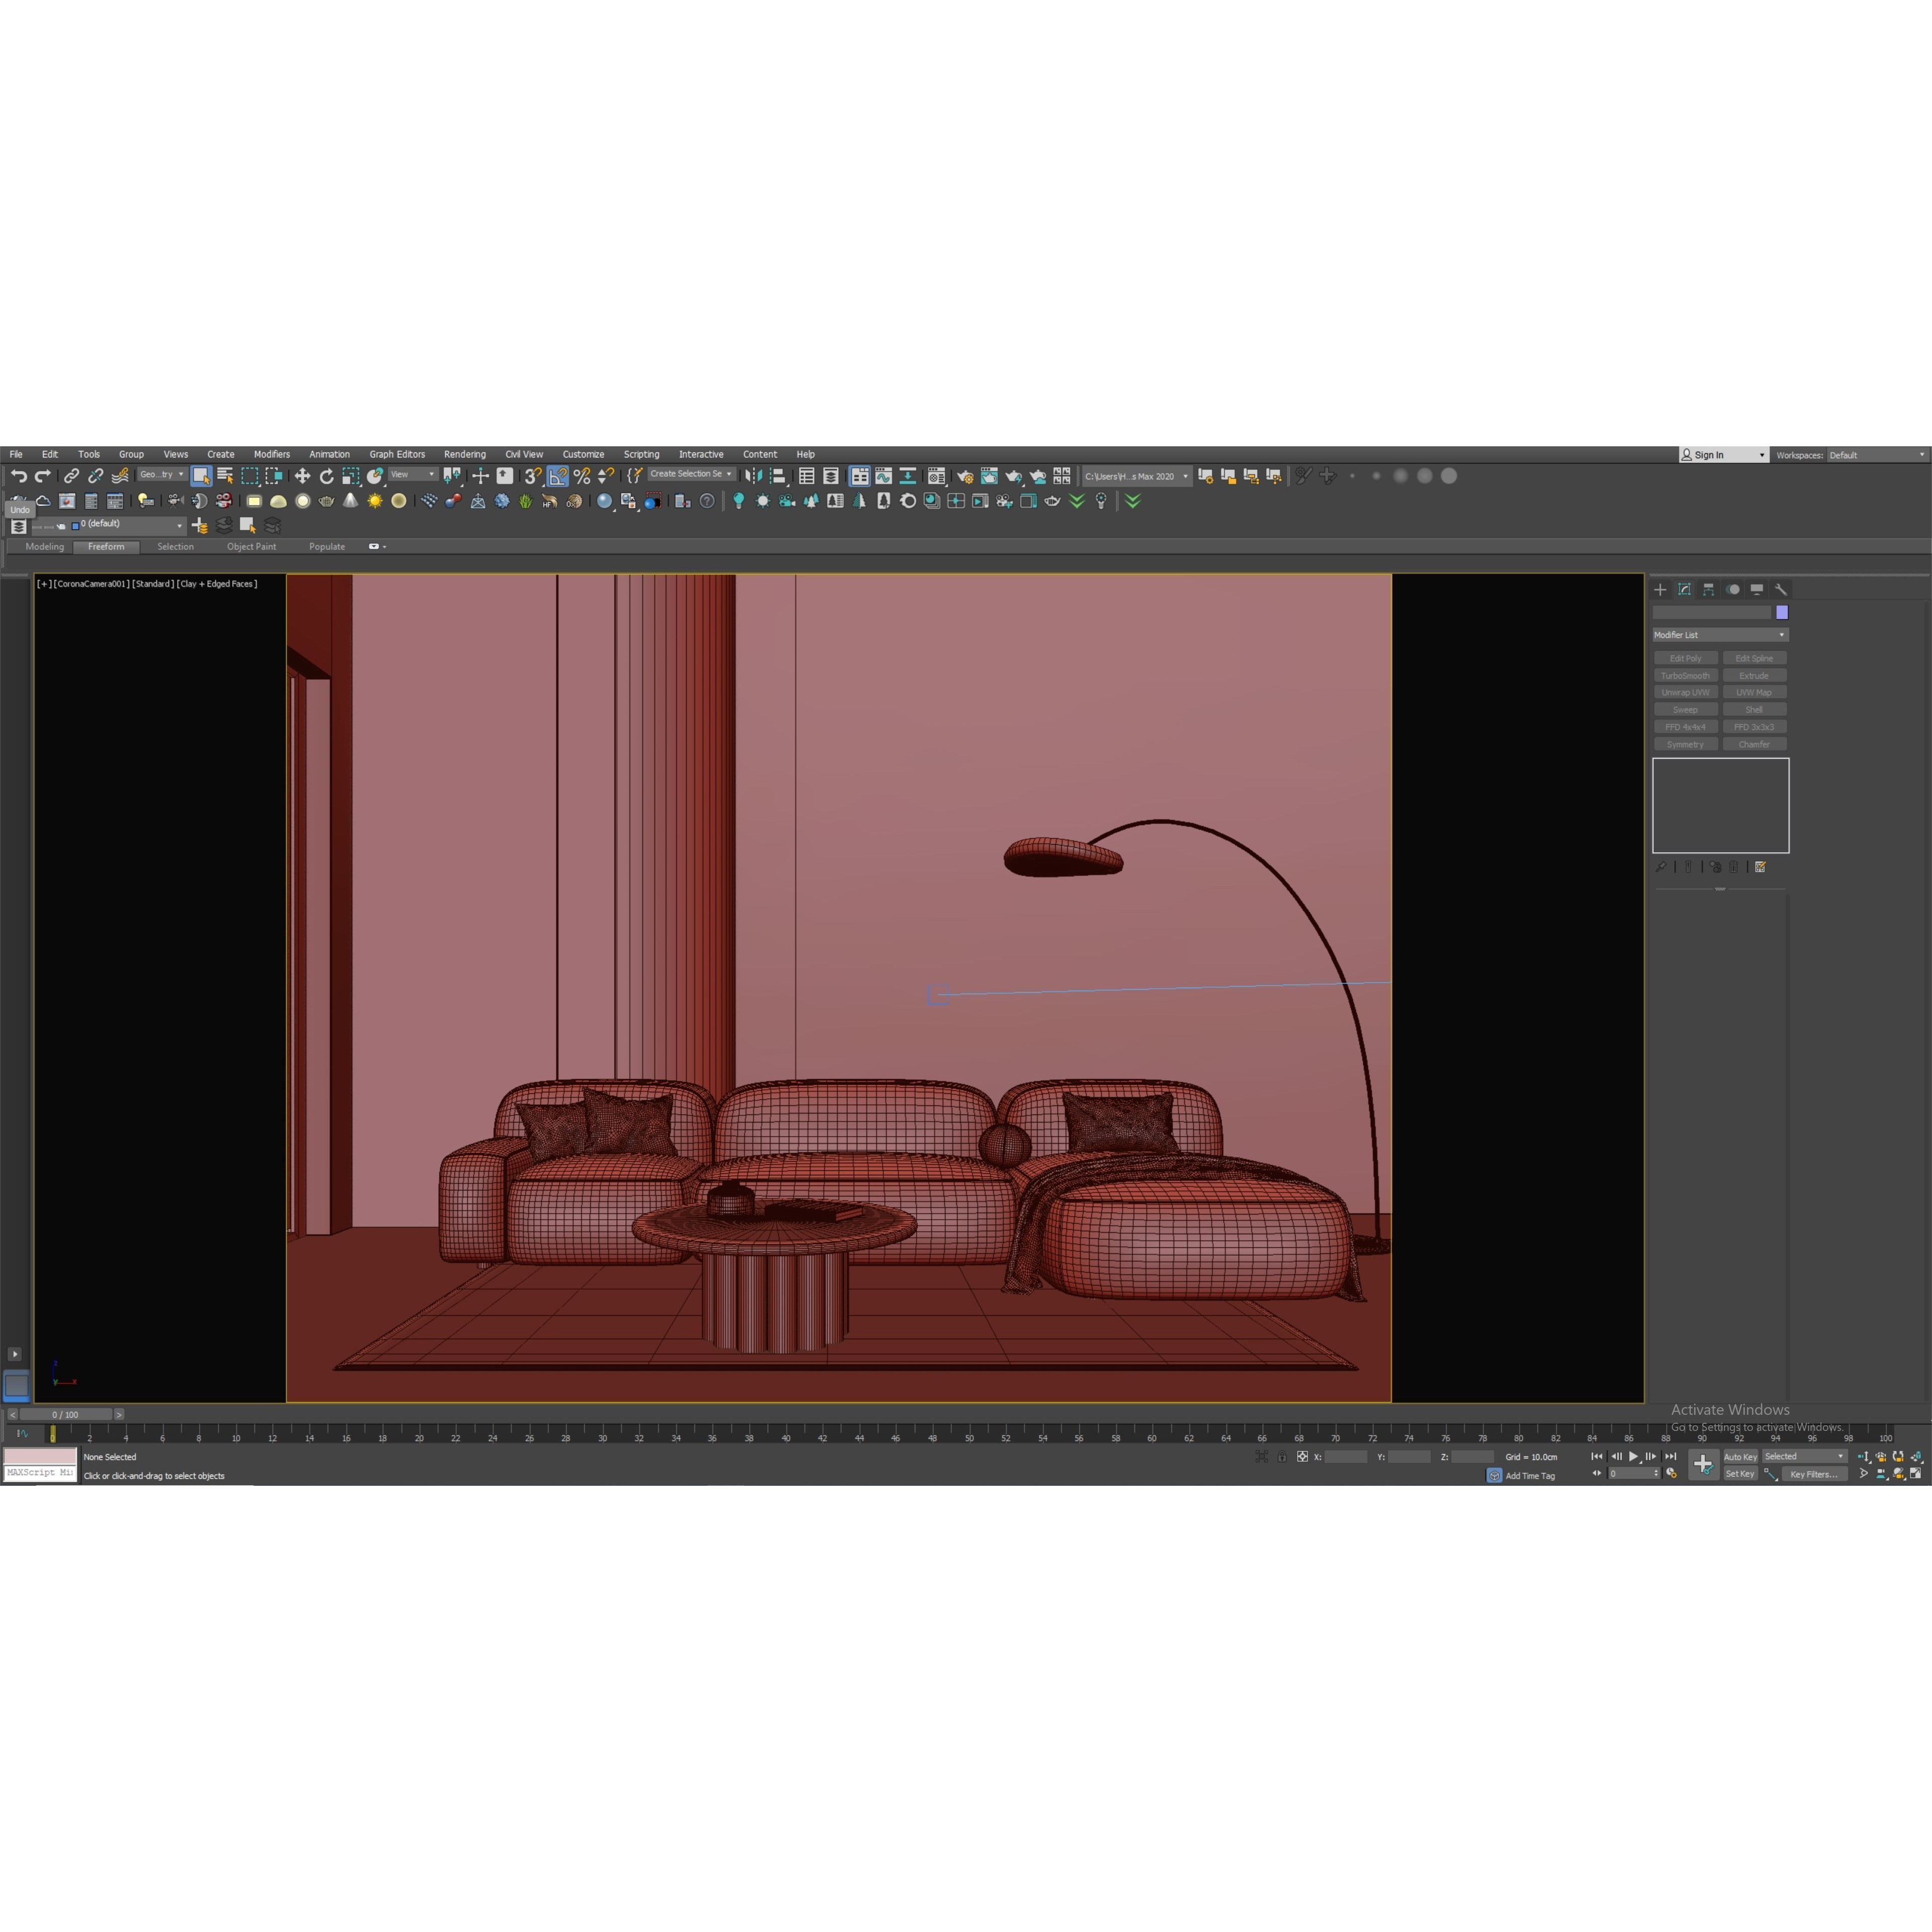Open the Rendering menu
Image resolution: width=1932 pixels, height=1932 pixels.
pyautogui.click(x=464, y=454)
